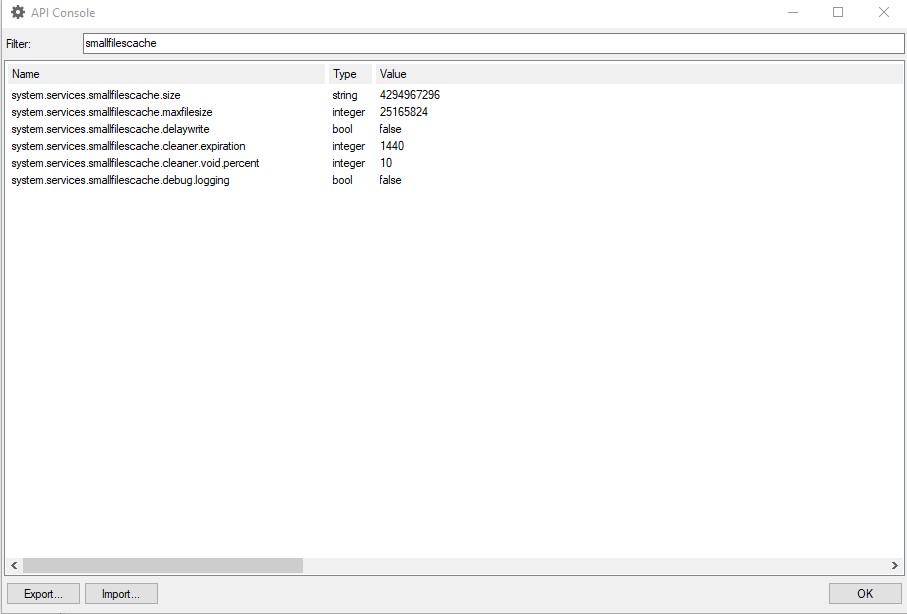The height and width of the screenshot is (614, 907).
Task: Open the Export dialog
Action: 43,594
